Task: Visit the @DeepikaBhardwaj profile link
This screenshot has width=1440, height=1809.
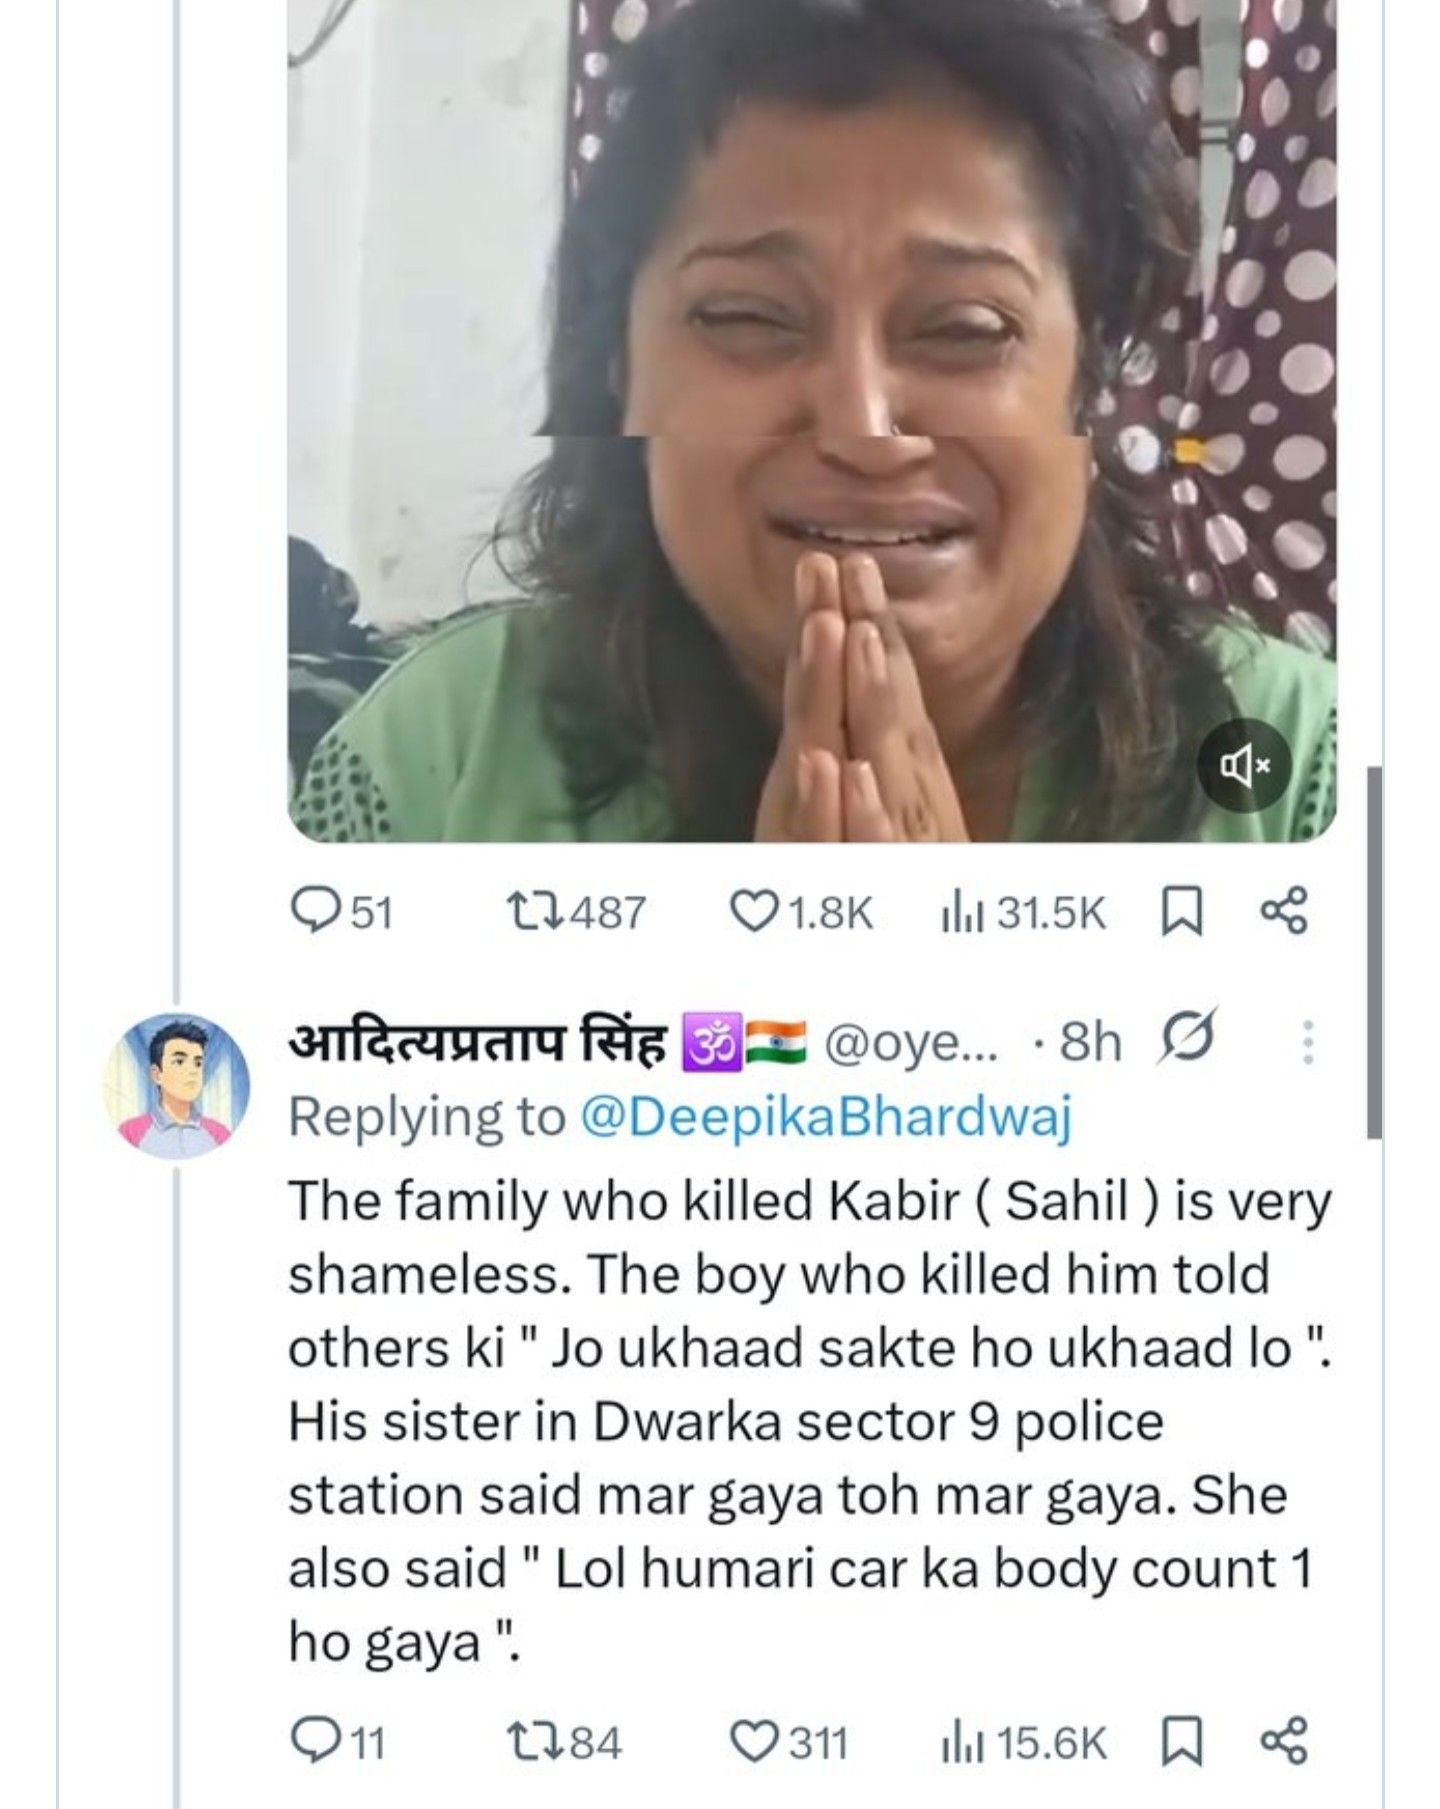Action: (825, 1117)
